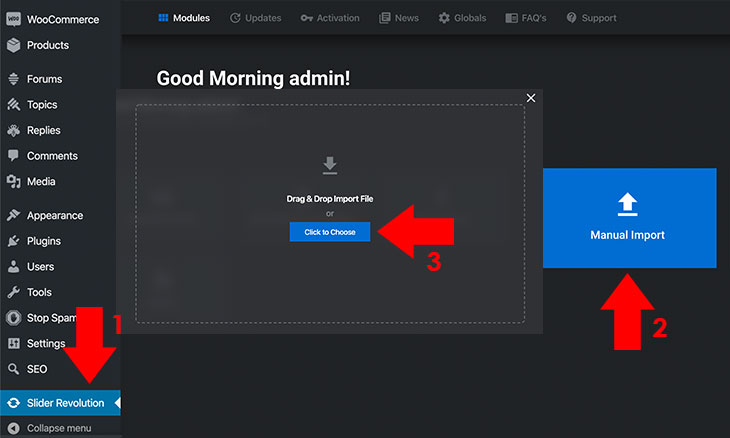Open the FAQ's tab
This screenshot has width=730, height=438.
[526, 18]
